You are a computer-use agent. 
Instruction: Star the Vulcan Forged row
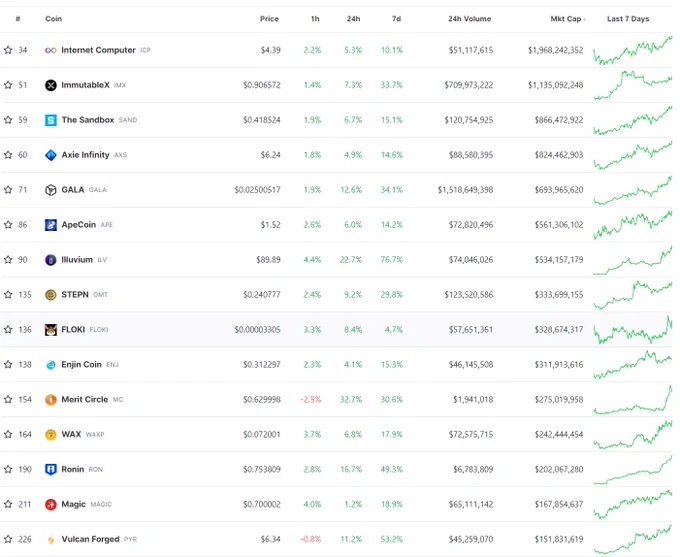click(8, 539)
